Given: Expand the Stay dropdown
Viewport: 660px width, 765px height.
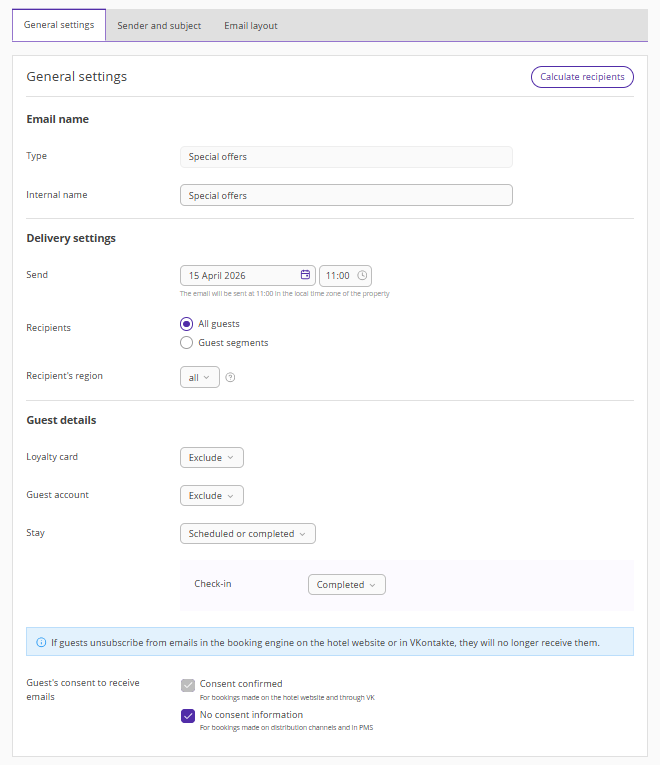Looking at the screenshot, I should tap(247, 534).
